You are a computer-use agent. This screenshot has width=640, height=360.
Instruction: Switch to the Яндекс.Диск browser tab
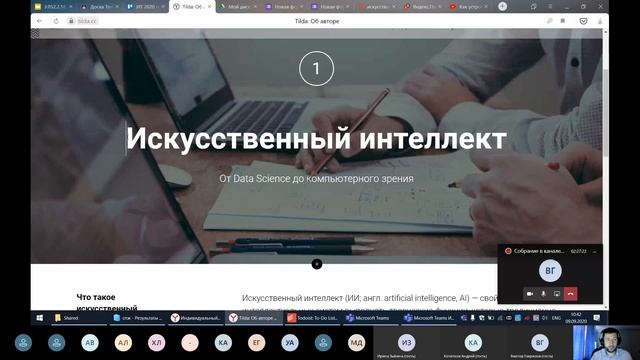[x=422, y=7]
